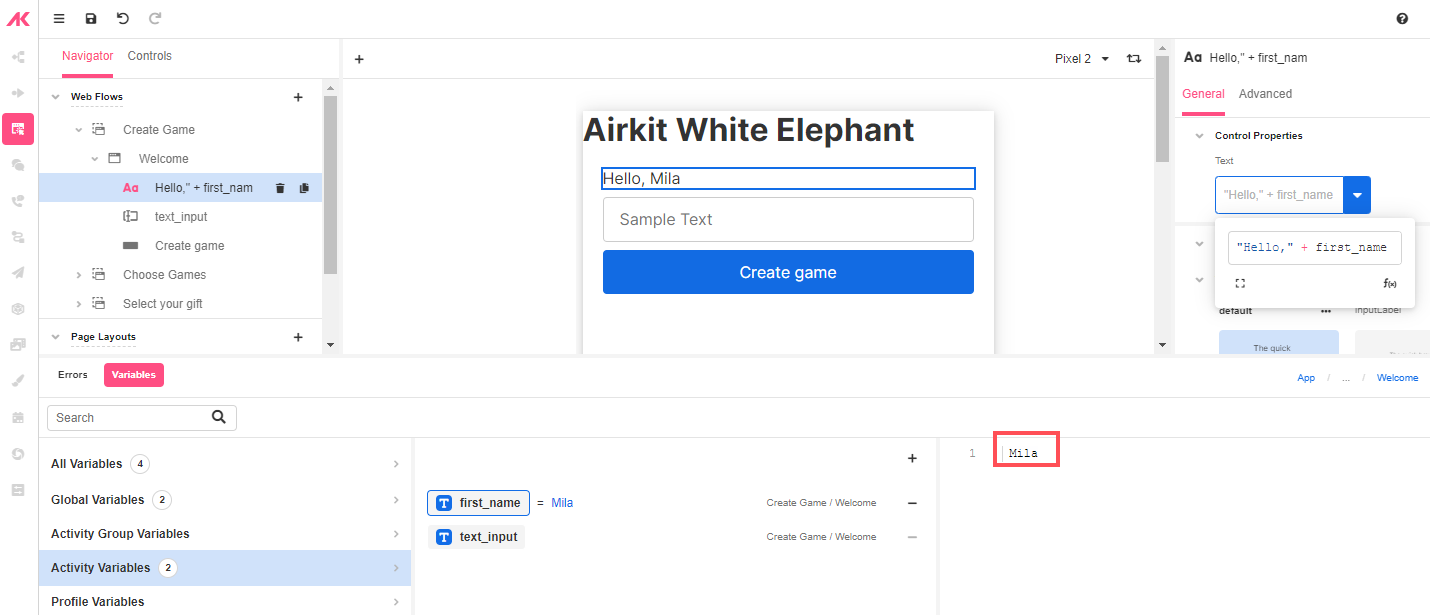Viewport: 1430px width, 615px height.
Task: Save the app with the floppy disk icon
Action: tap(91, 19)
